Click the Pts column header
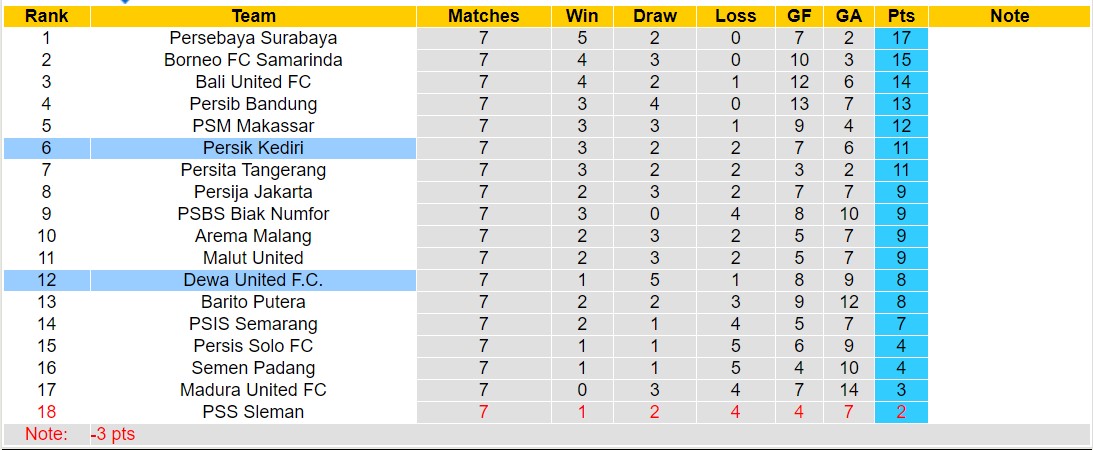Viewport: 1093px width, 450px height. [901, 16]
